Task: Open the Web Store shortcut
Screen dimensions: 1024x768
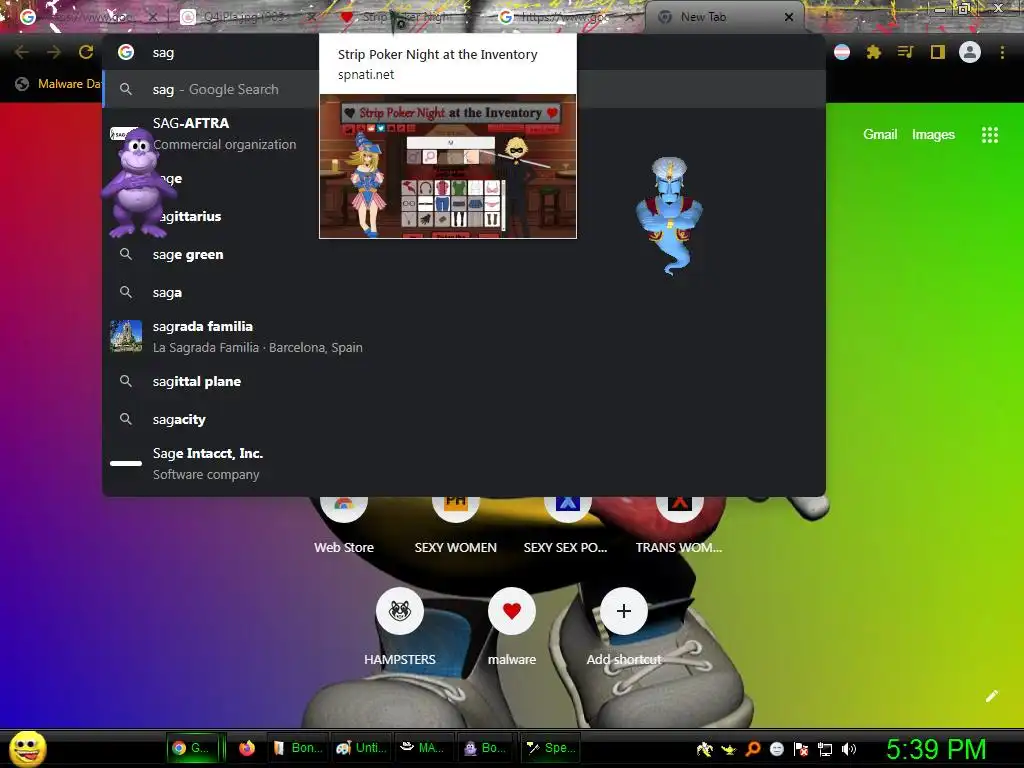Action: click(344, 528)
